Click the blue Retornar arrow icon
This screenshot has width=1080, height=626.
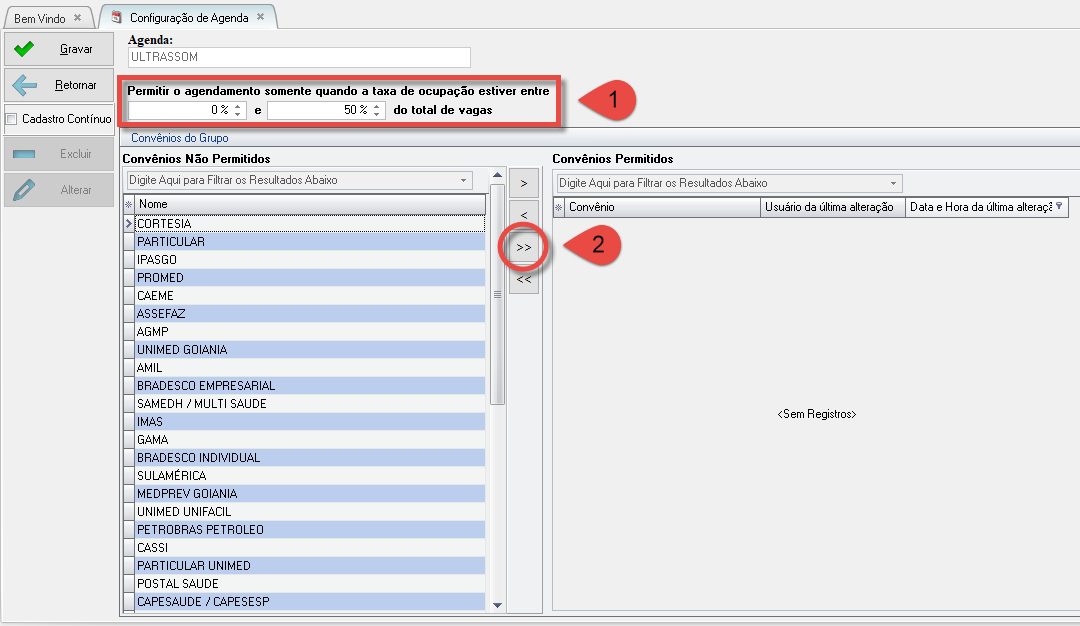click(25, 85)
